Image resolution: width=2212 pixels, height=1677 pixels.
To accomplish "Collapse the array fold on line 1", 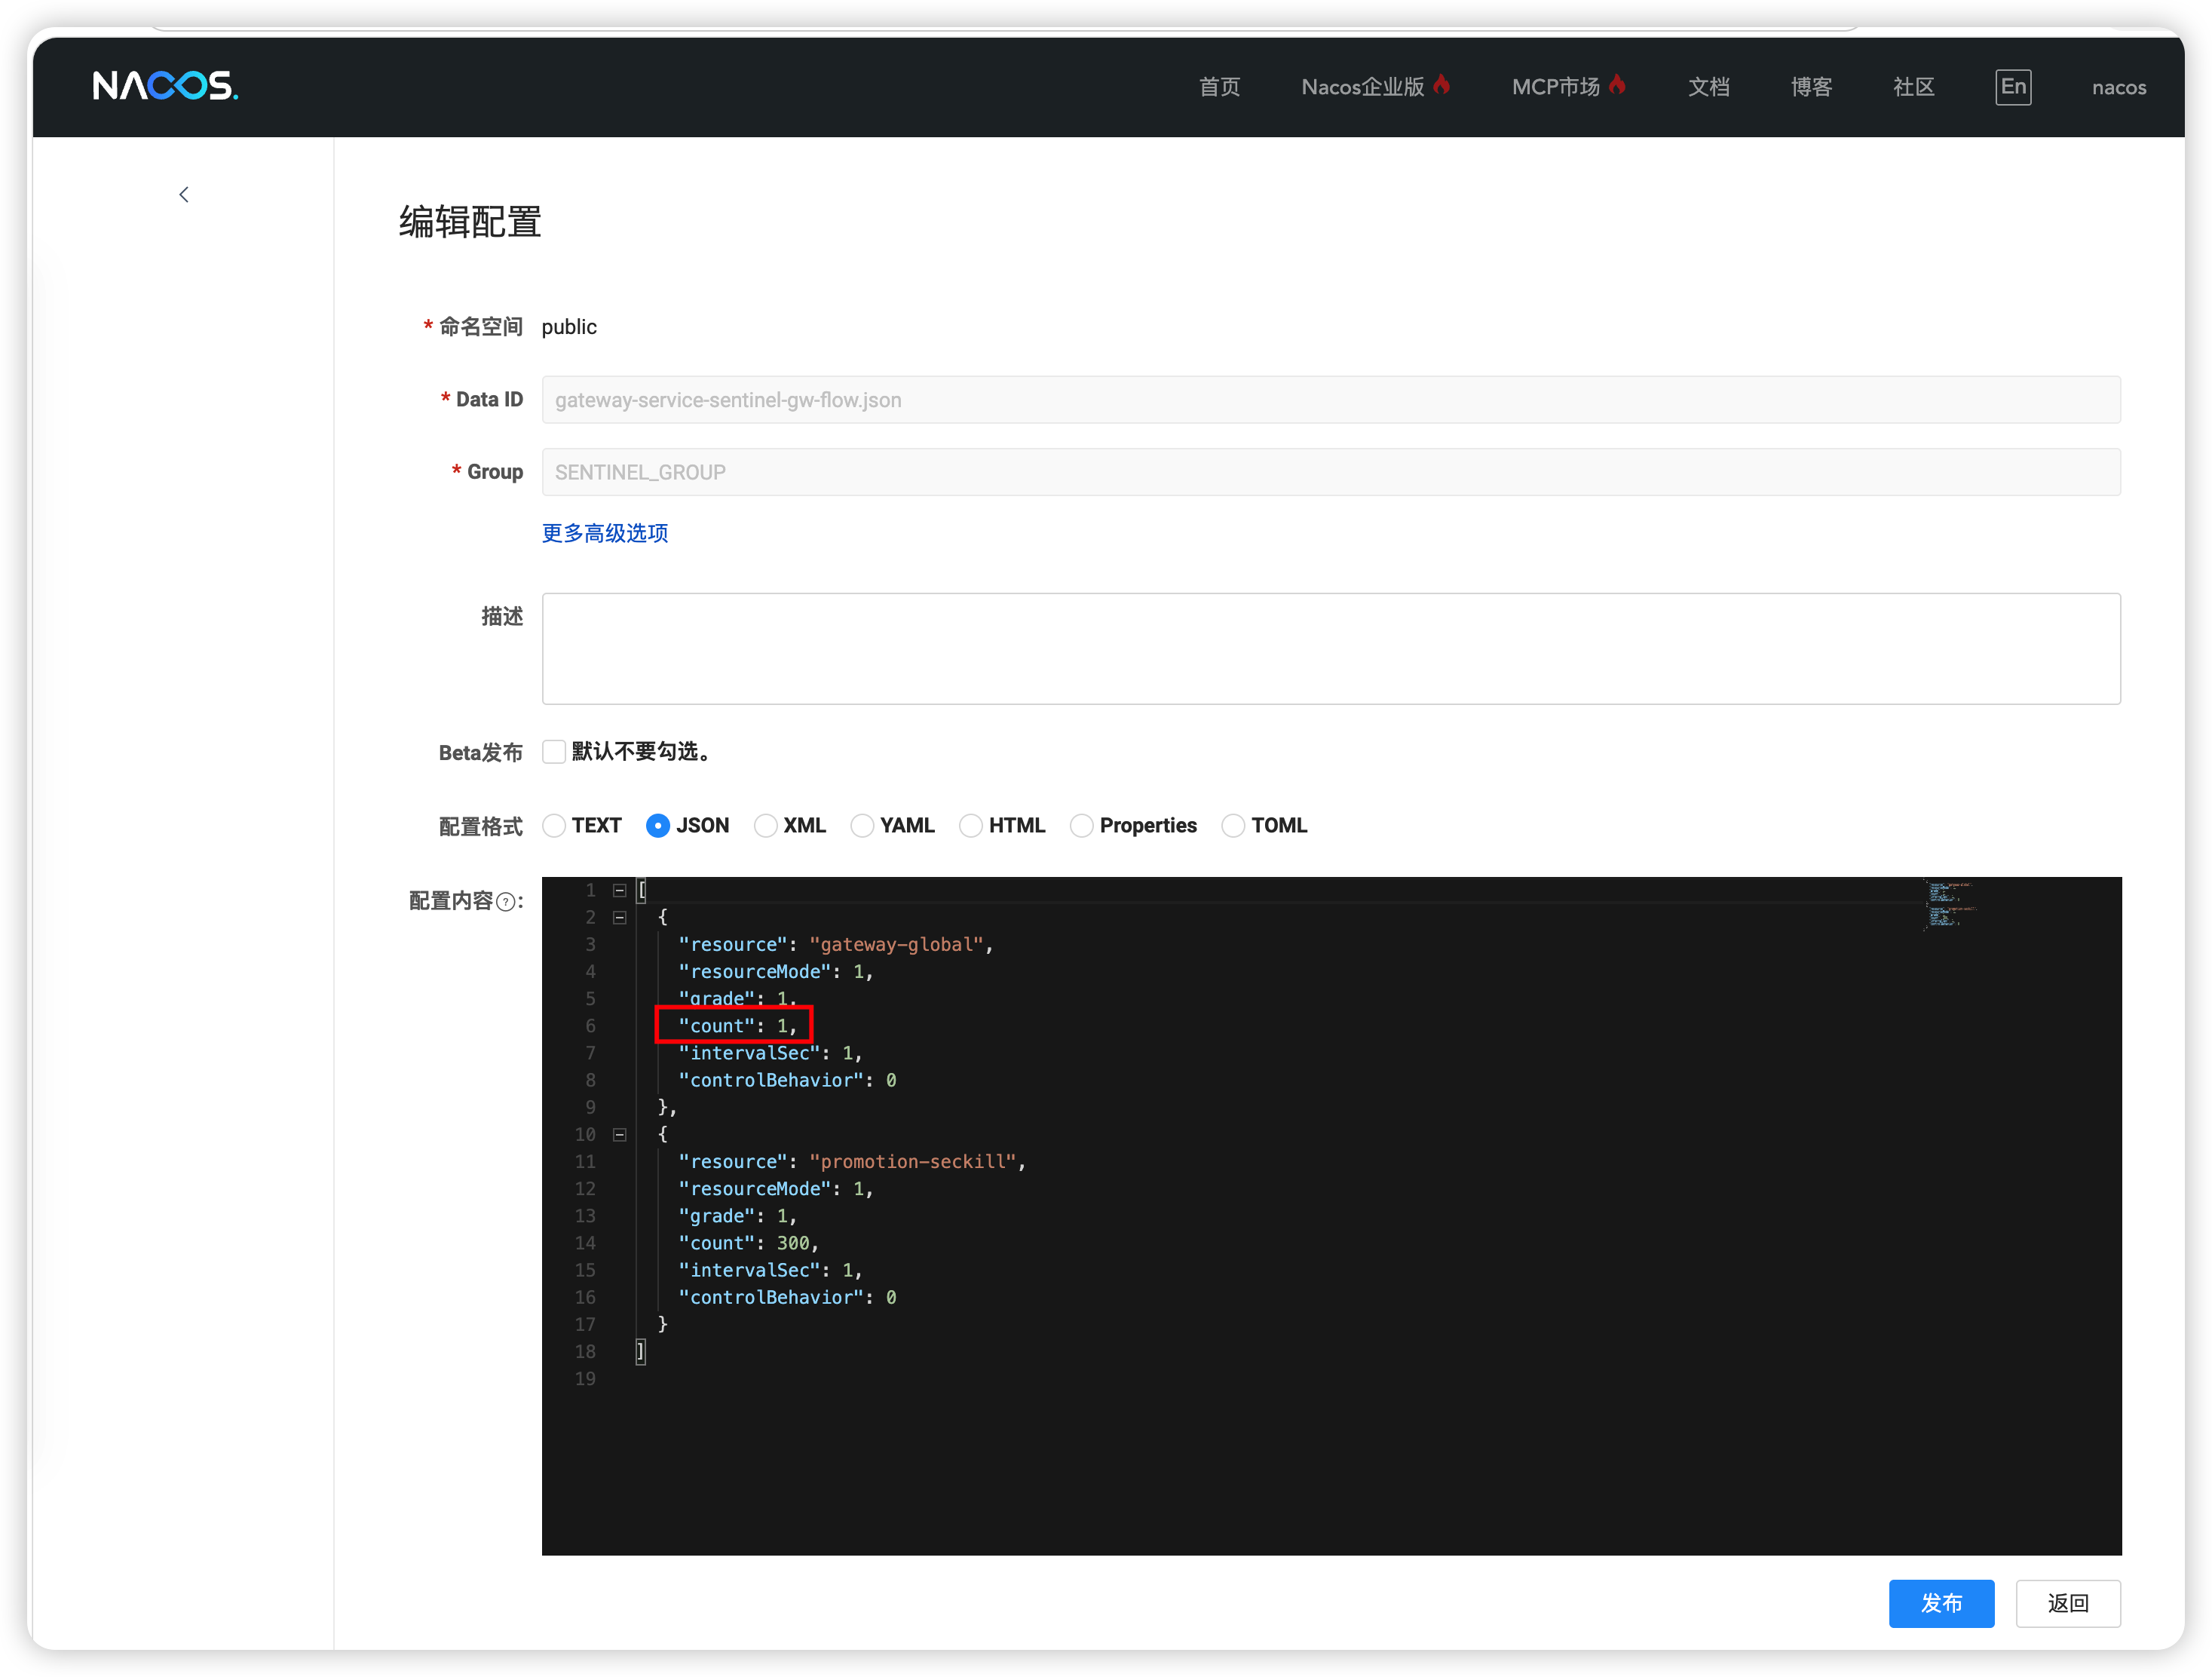I will pos(620,890).
